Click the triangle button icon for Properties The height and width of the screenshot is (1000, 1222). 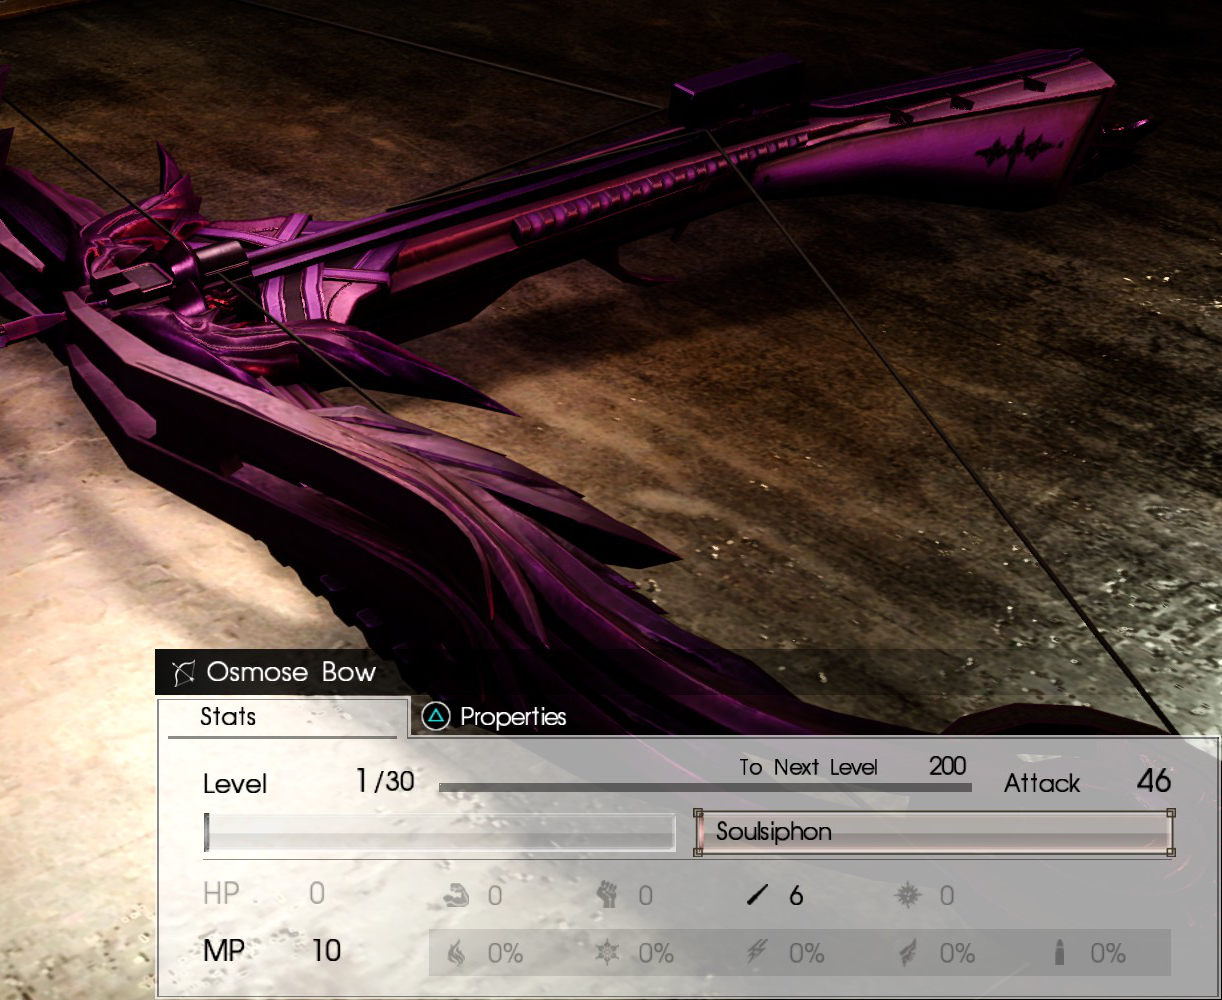click(436, 716)
